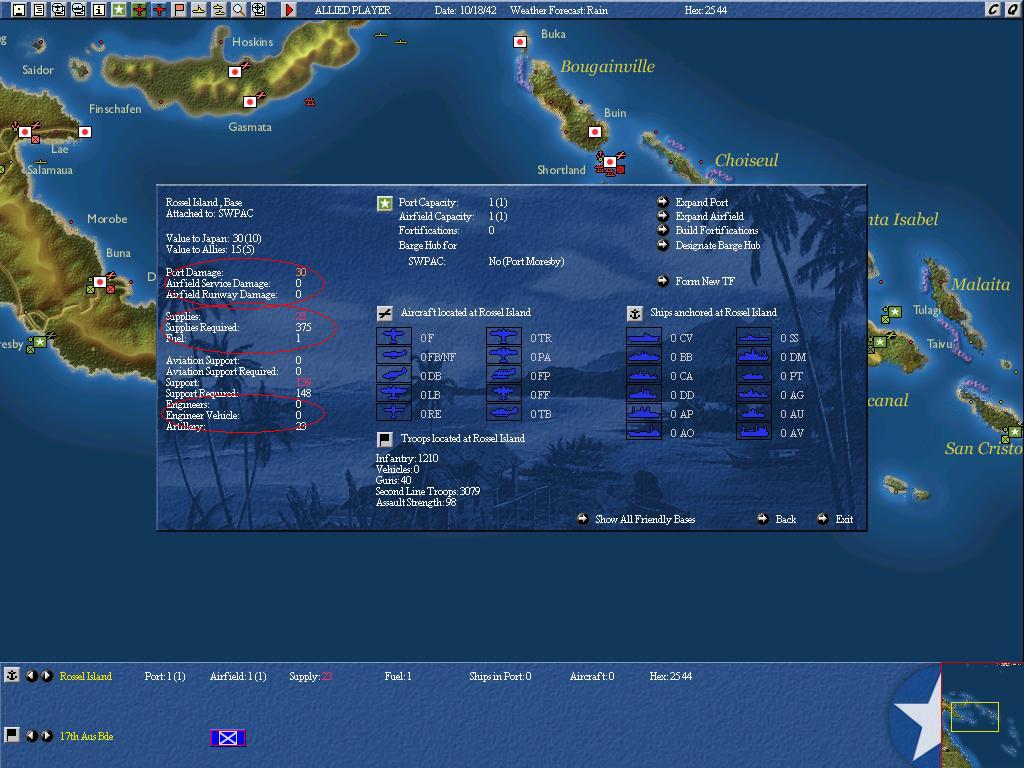Select the 0 DB dive bomber icon
The height and width of the screenshot is (768, 1024).
[394, 375]
